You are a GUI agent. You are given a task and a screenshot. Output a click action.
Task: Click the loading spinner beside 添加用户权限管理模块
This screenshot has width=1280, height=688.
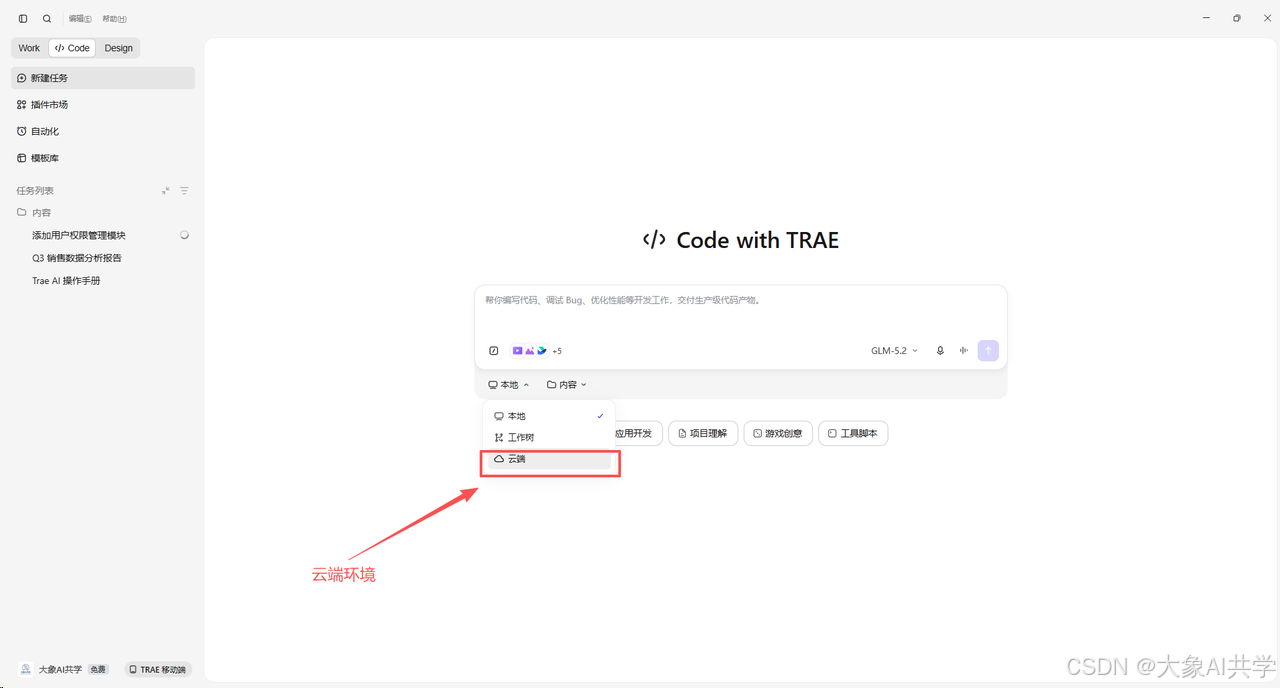pos(184,235)
